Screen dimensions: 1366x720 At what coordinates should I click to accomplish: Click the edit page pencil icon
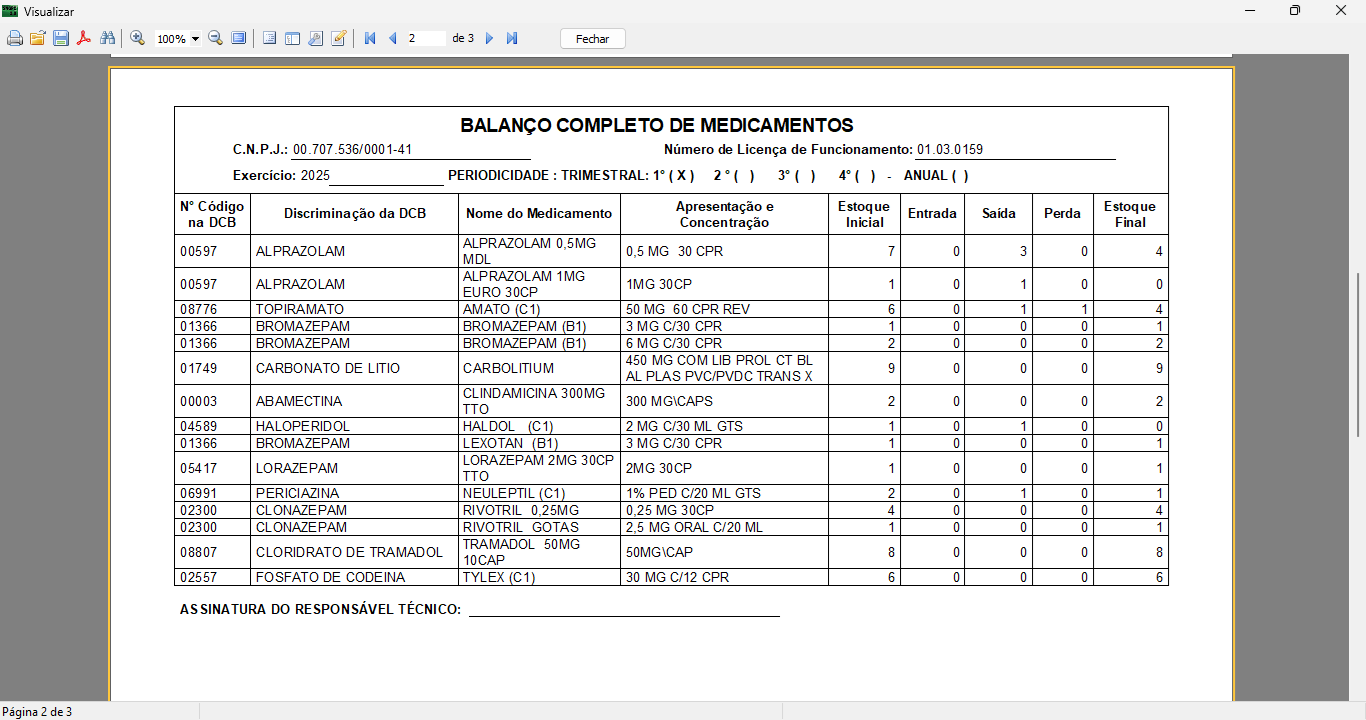click(339, 39)
